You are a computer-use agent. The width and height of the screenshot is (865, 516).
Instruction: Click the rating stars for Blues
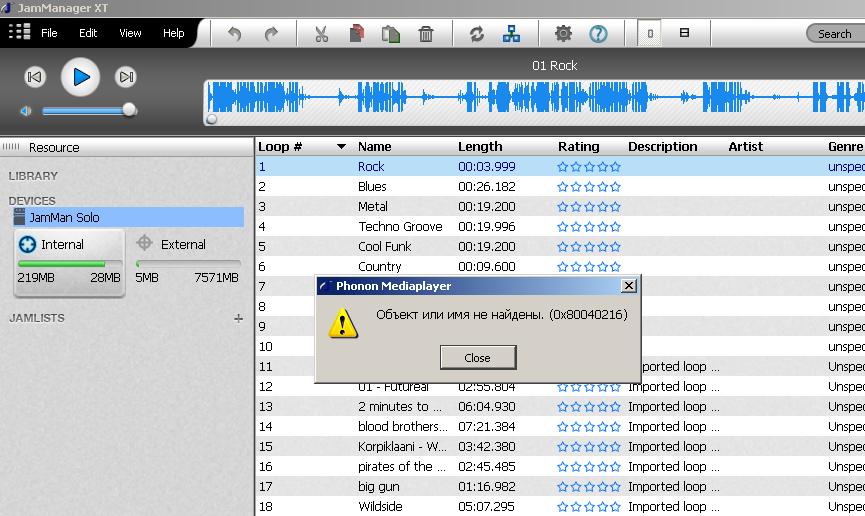(589, 187)
